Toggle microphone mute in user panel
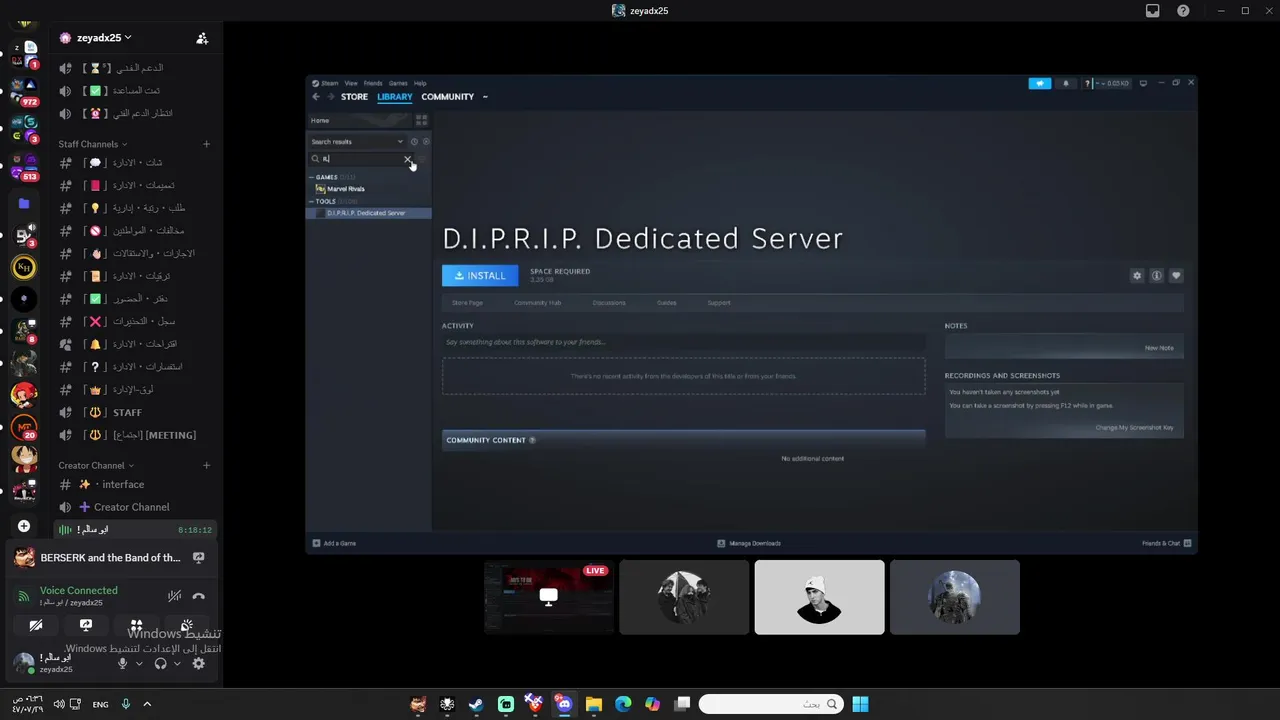 click(123, 663)
